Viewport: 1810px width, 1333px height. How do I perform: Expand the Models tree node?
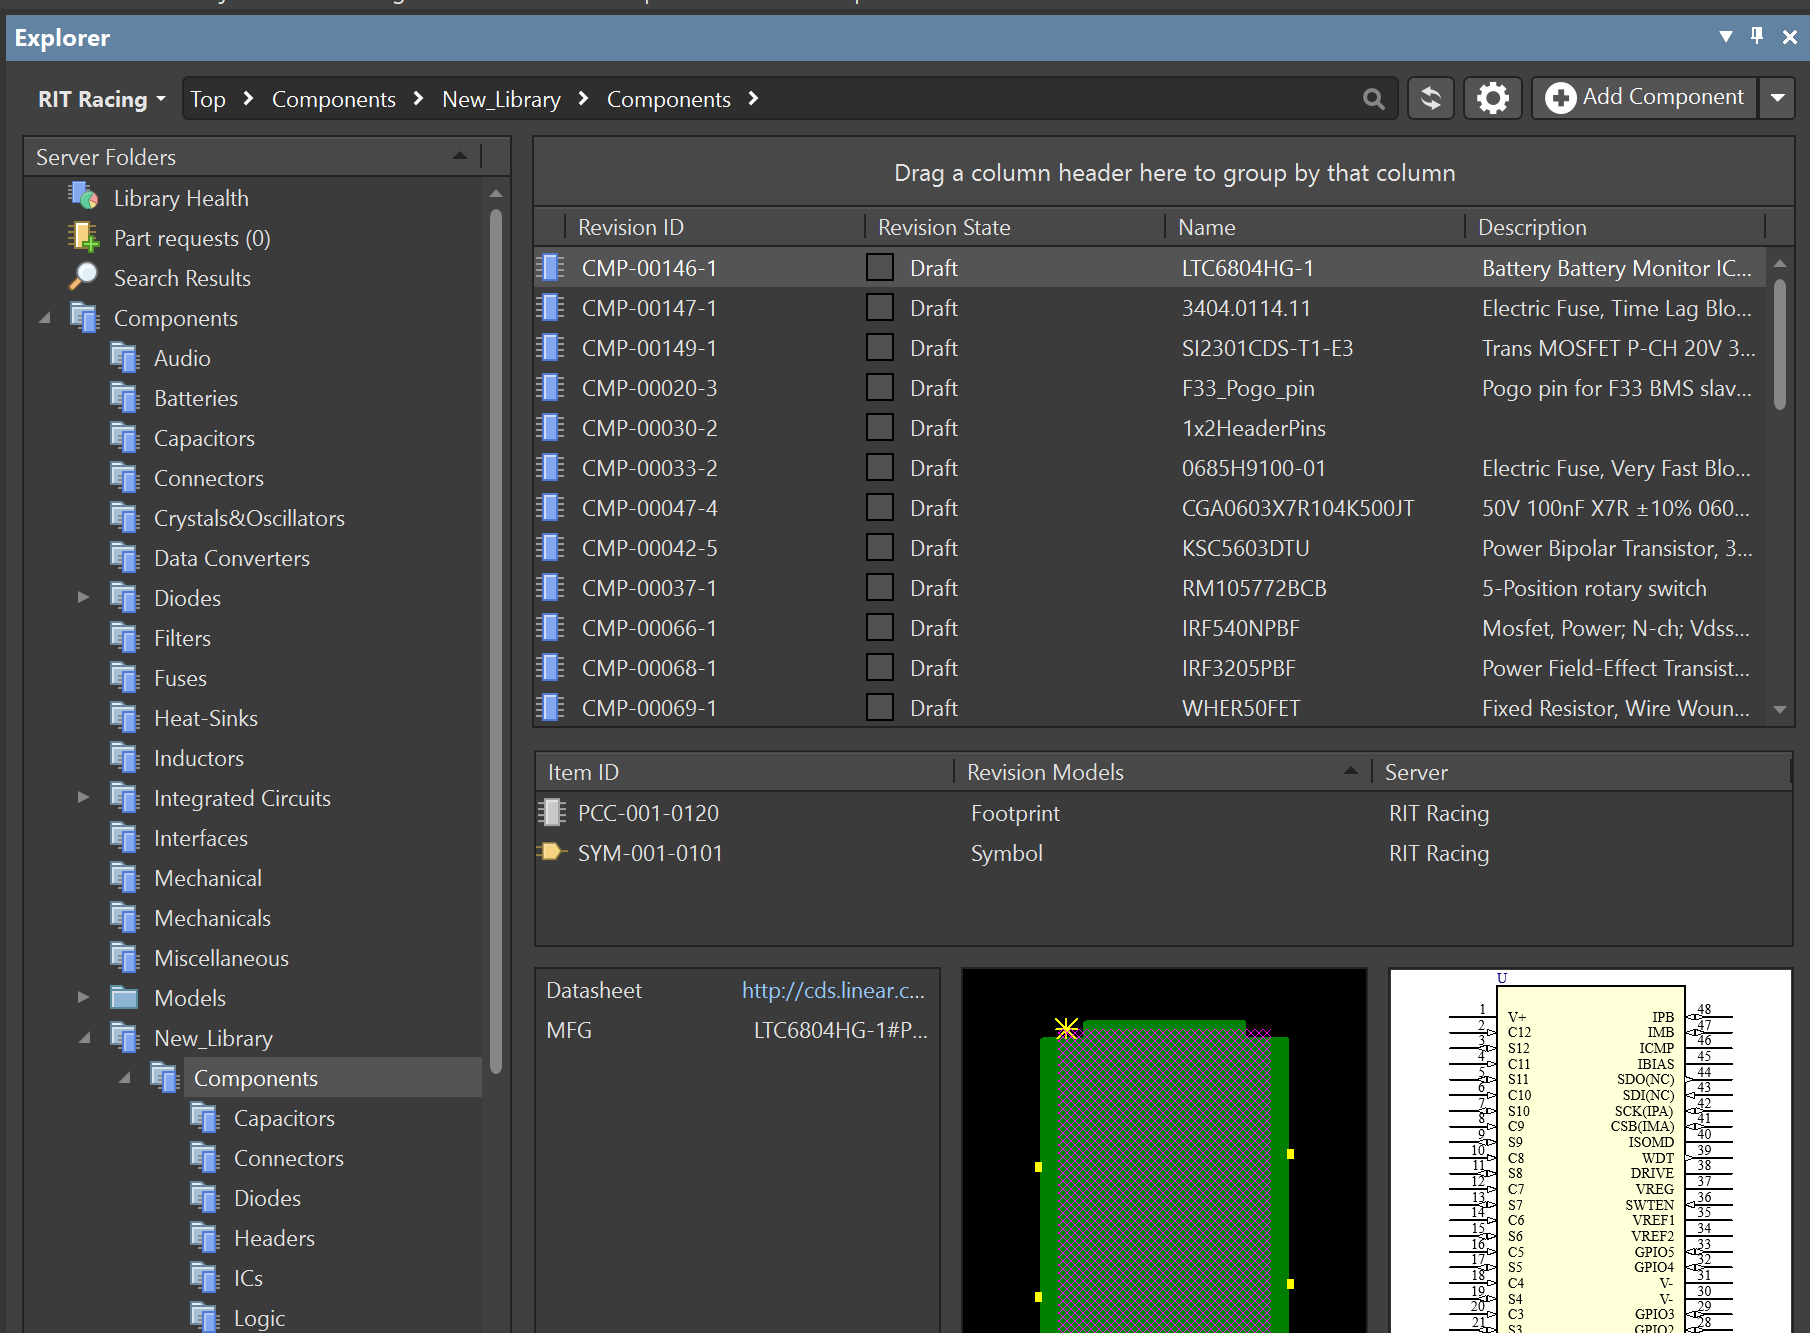point(84,997)
